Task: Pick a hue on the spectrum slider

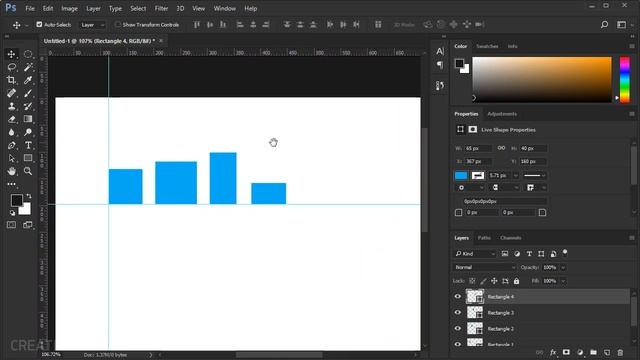Action: tap(624, 80)
